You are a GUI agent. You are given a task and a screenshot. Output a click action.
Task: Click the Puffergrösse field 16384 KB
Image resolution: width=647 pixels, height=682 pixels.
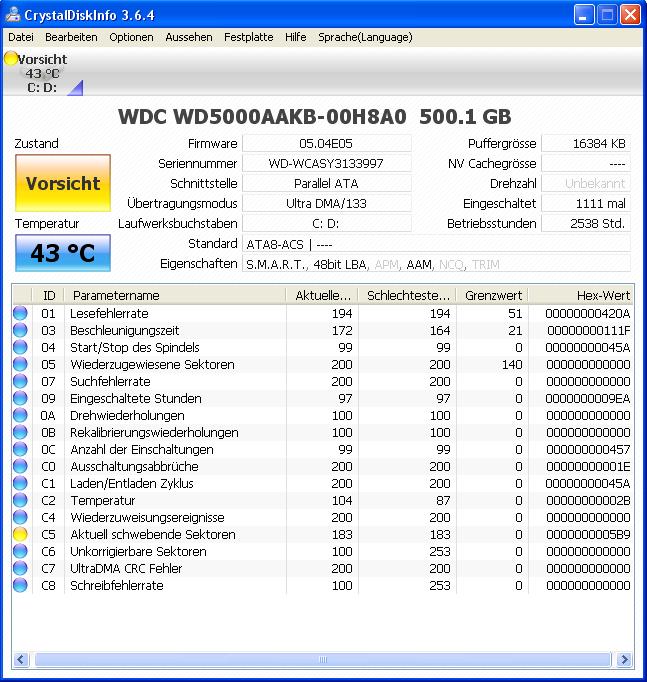(586, 143)
